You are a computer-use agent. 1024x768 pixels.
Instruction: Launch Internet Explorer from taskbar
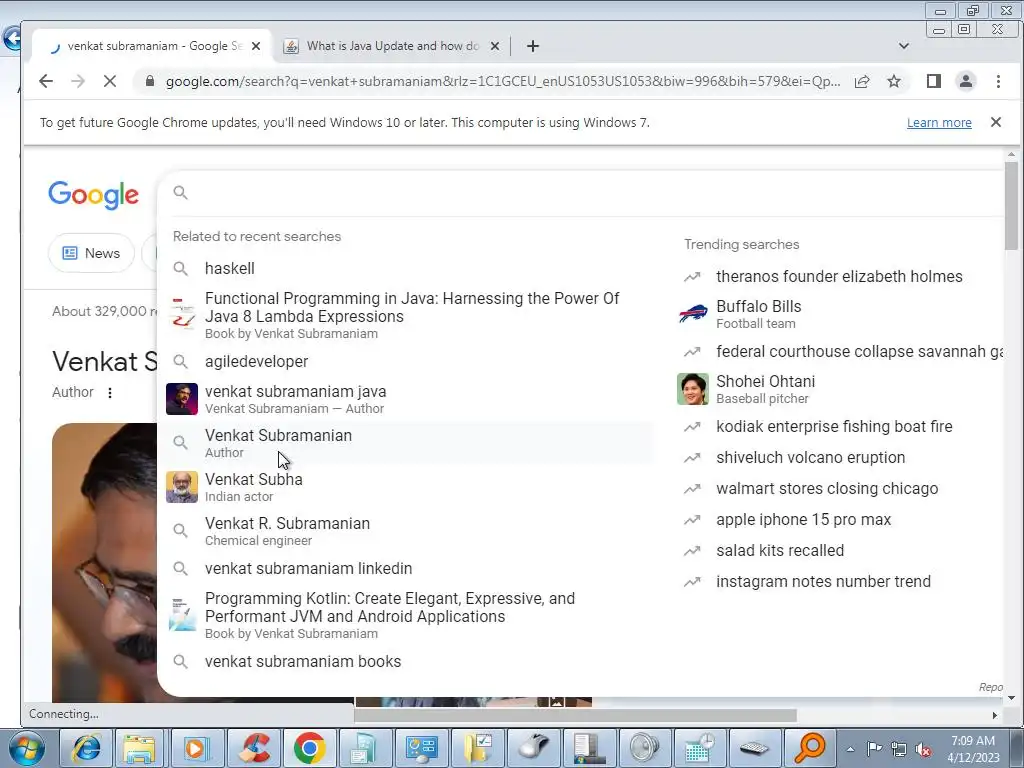(87, 748)
